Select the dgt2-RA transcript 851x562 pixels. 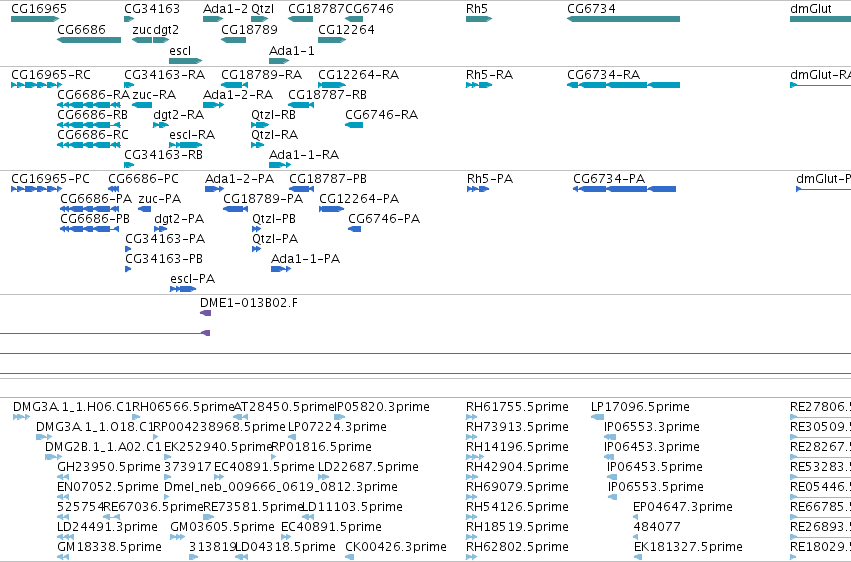(179, 115)
